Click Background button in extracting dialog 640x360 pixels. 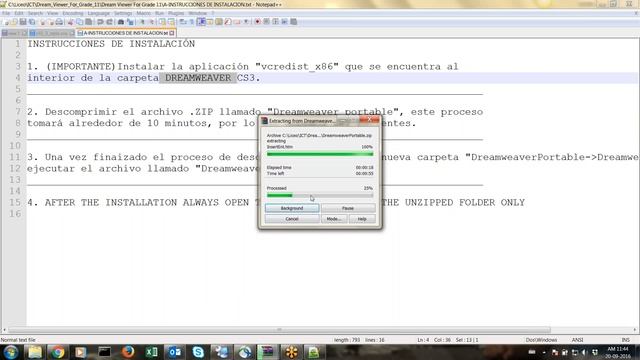292,208
